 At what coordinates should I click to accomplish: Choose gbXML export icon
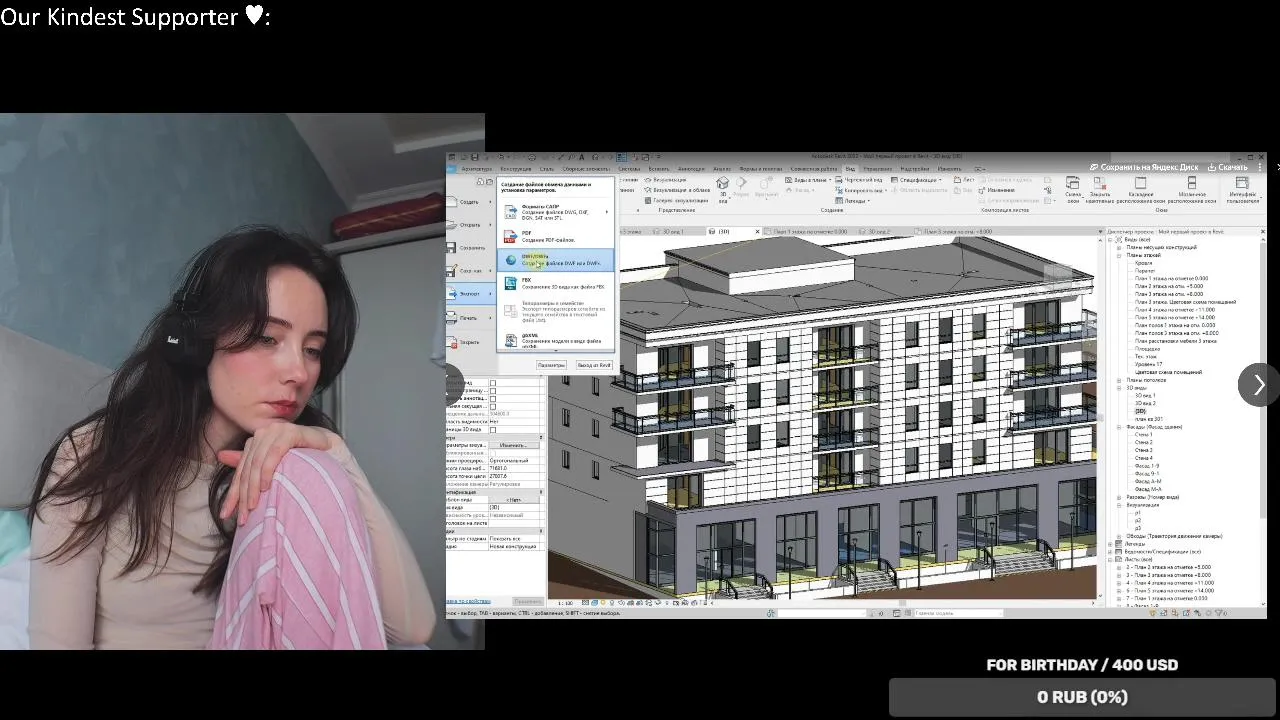[511, 340]
